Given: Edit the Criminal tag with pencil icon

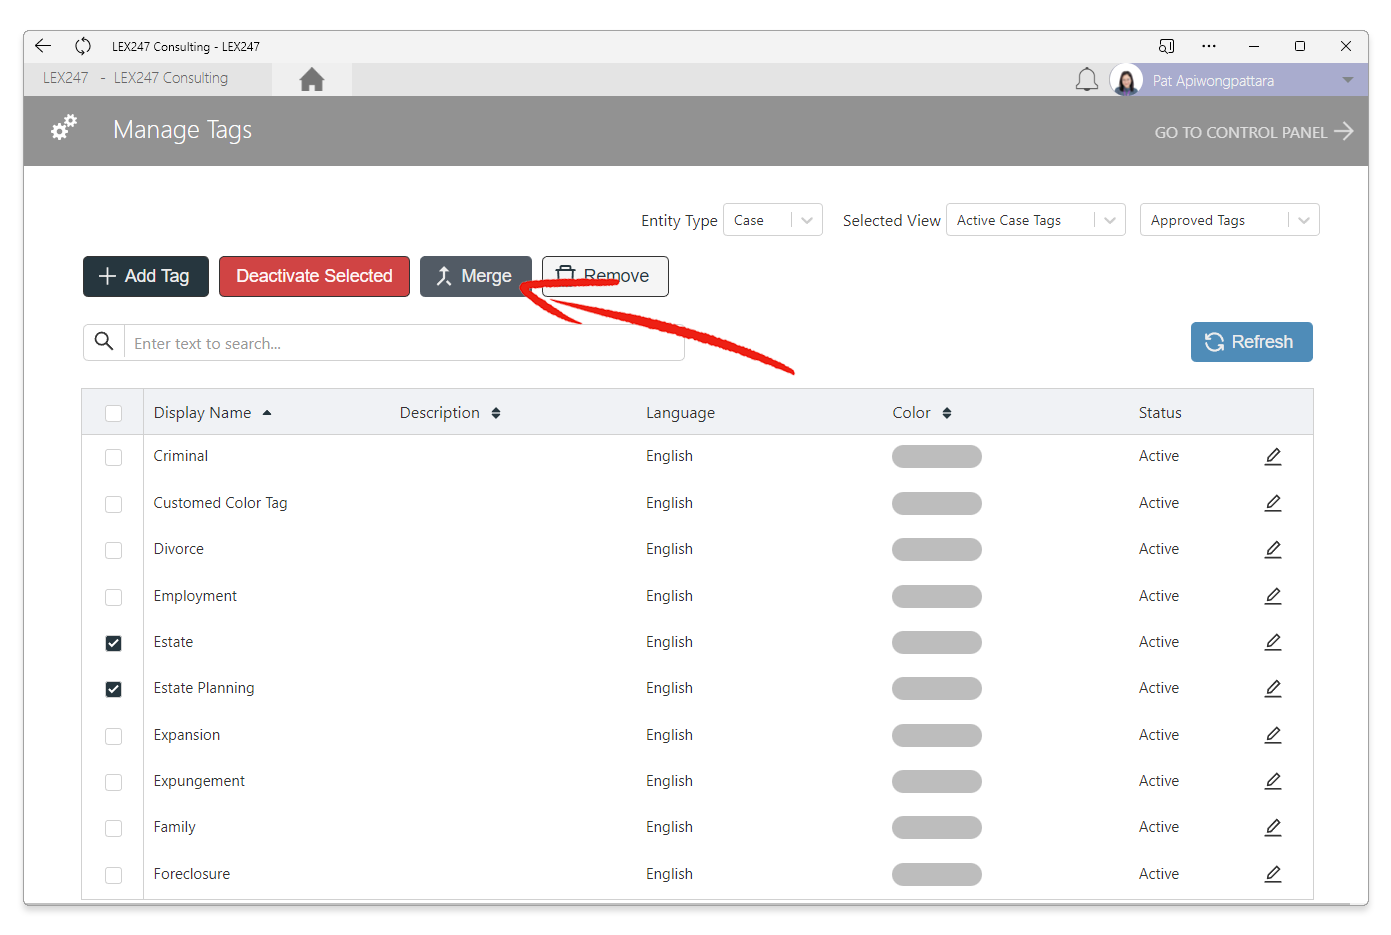Looking at the screenshot, I should [1273, 457].
